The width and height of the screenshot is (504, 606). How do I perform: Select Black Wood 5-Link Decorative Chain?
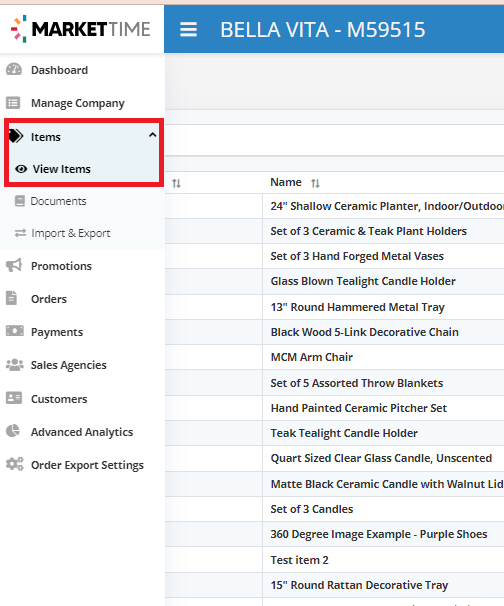tap(364, 332)
